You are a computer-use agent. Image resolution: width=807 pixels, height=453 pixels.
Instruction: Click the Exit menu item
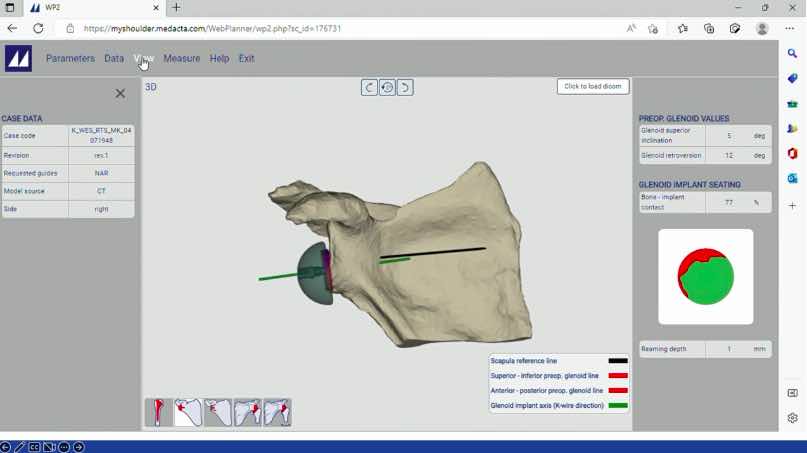[x=246, y=59]
